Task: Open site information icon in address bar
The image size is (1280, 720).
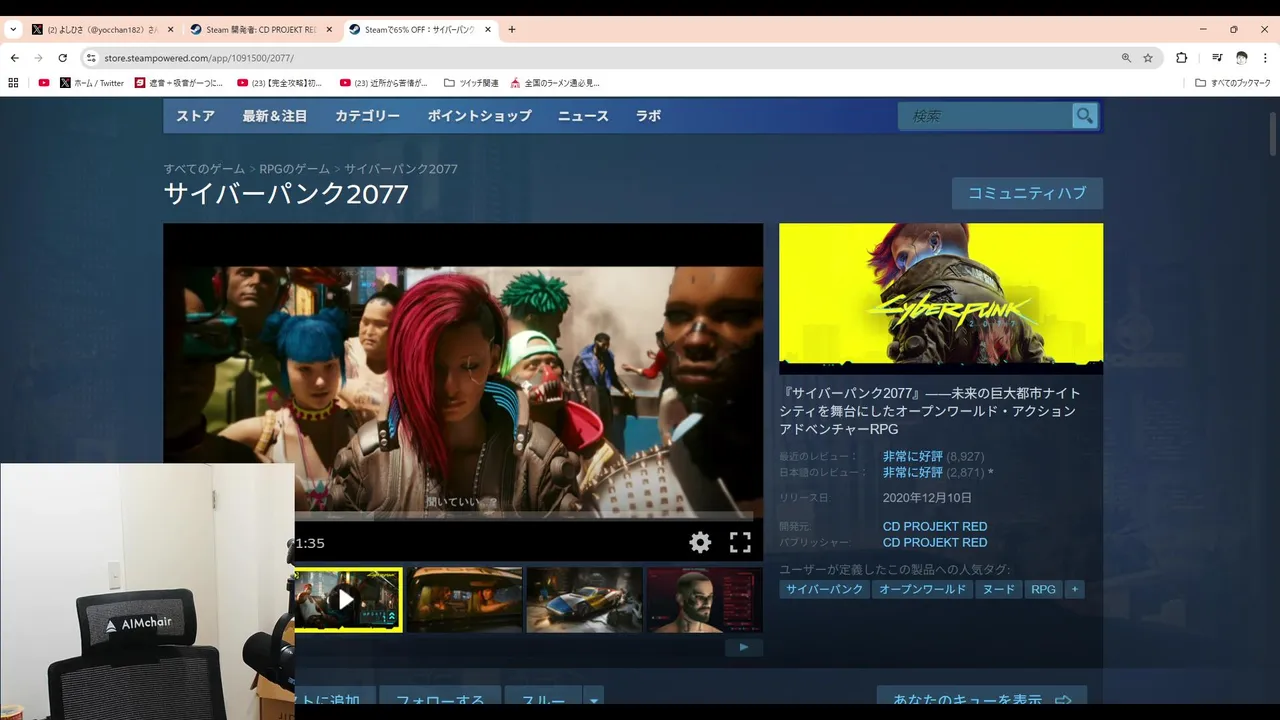Action: [x=91, y=58]
